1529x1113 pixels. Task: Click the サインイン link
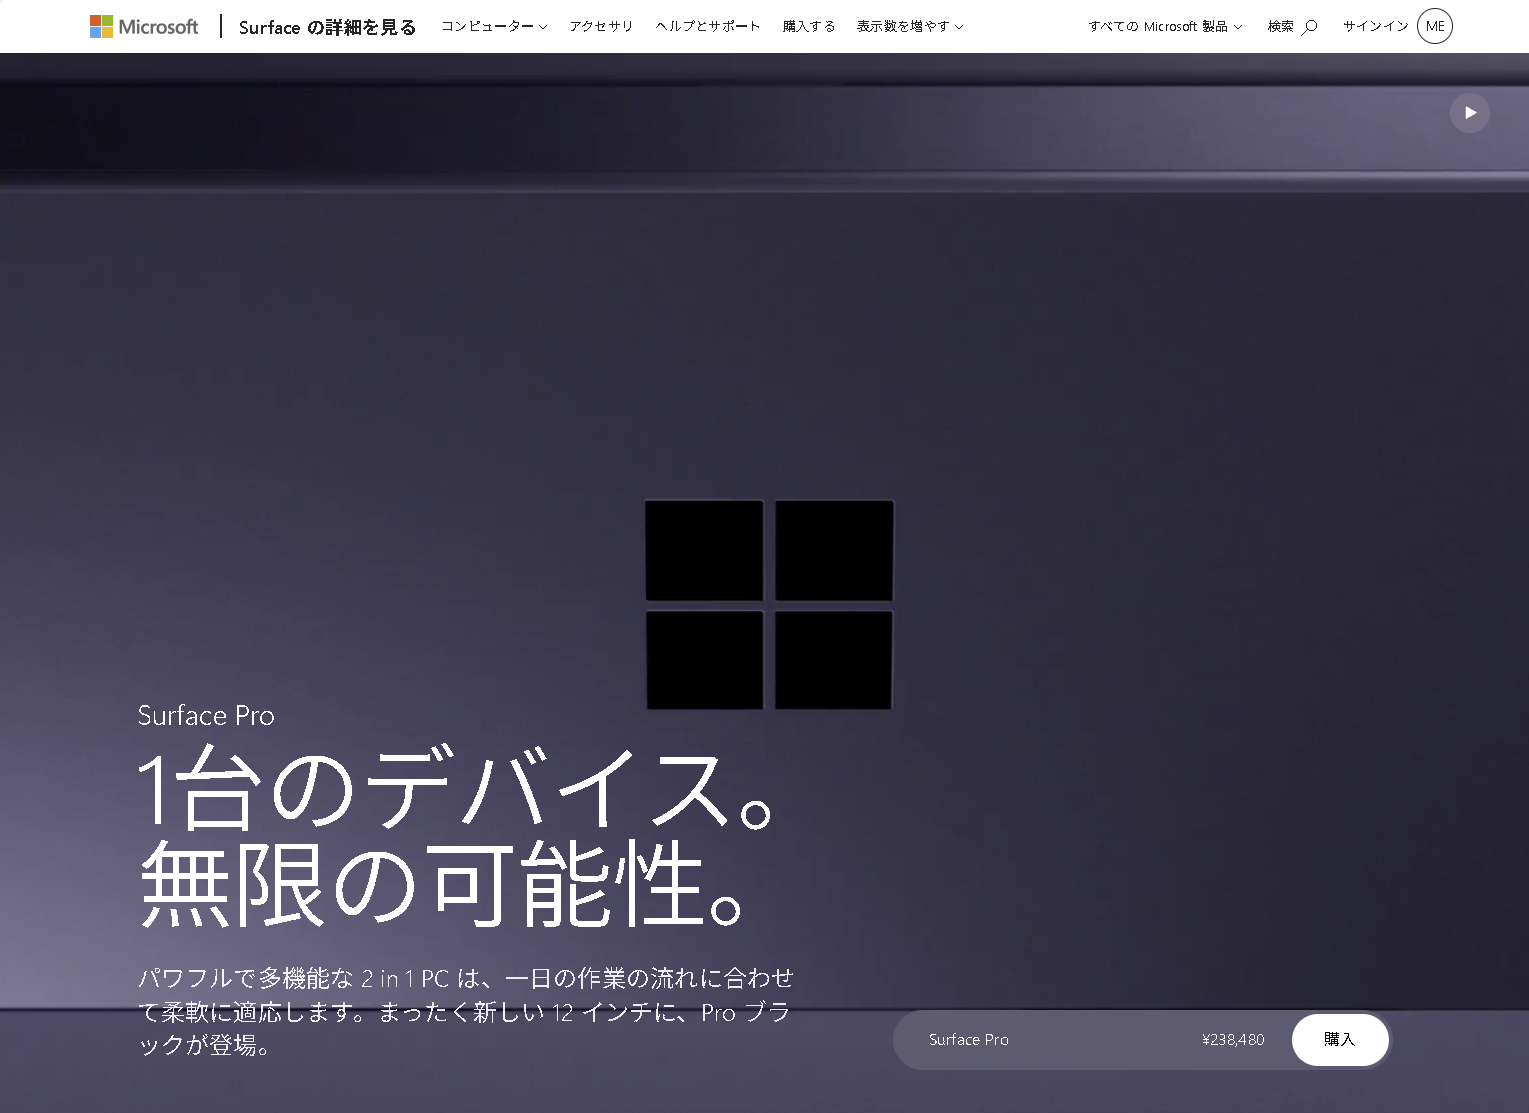click(x=1375, y=26)
